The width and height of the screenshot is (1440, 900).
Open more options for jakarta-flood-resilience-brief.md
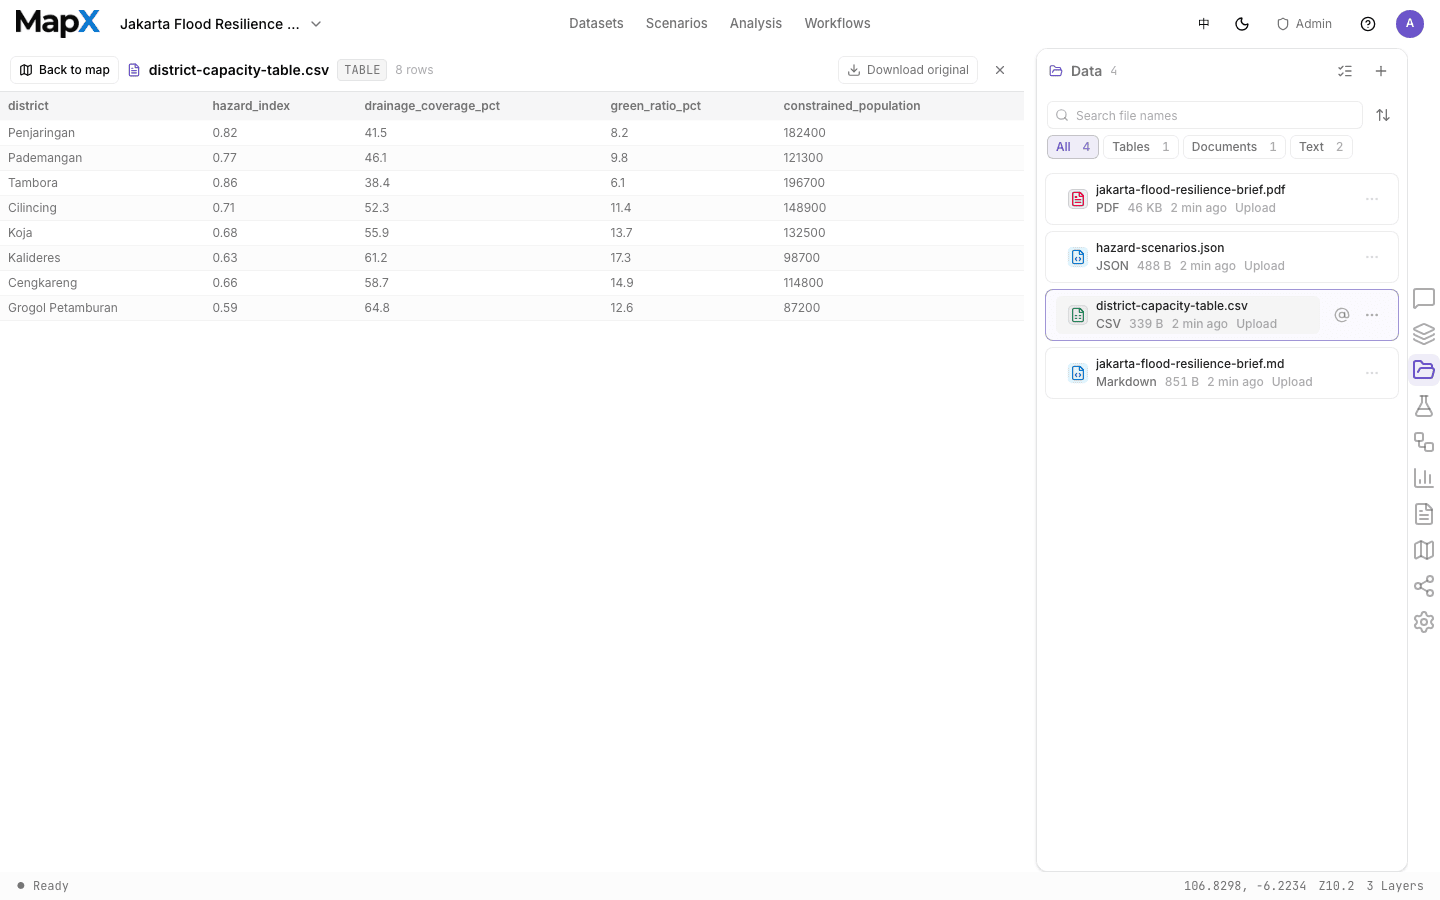coord(1372,373)
